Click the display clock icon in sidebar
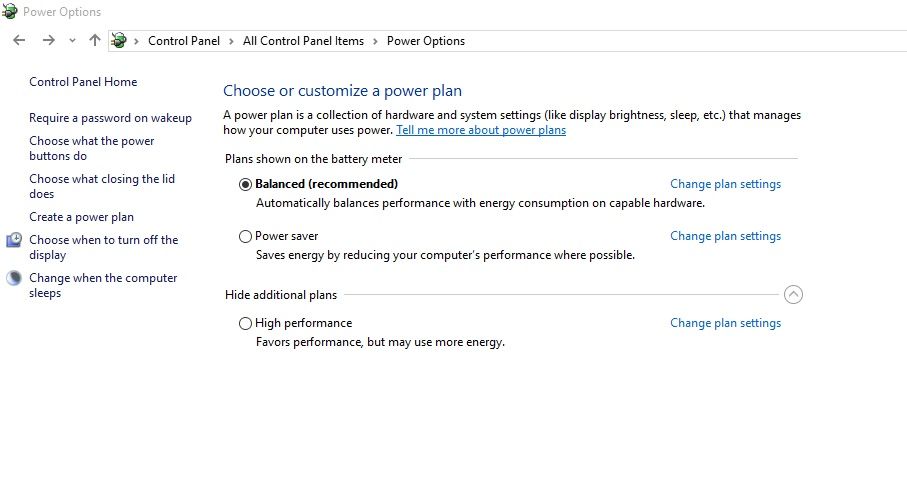The height and width of the screenshot is (480, 907). (14, 240)
